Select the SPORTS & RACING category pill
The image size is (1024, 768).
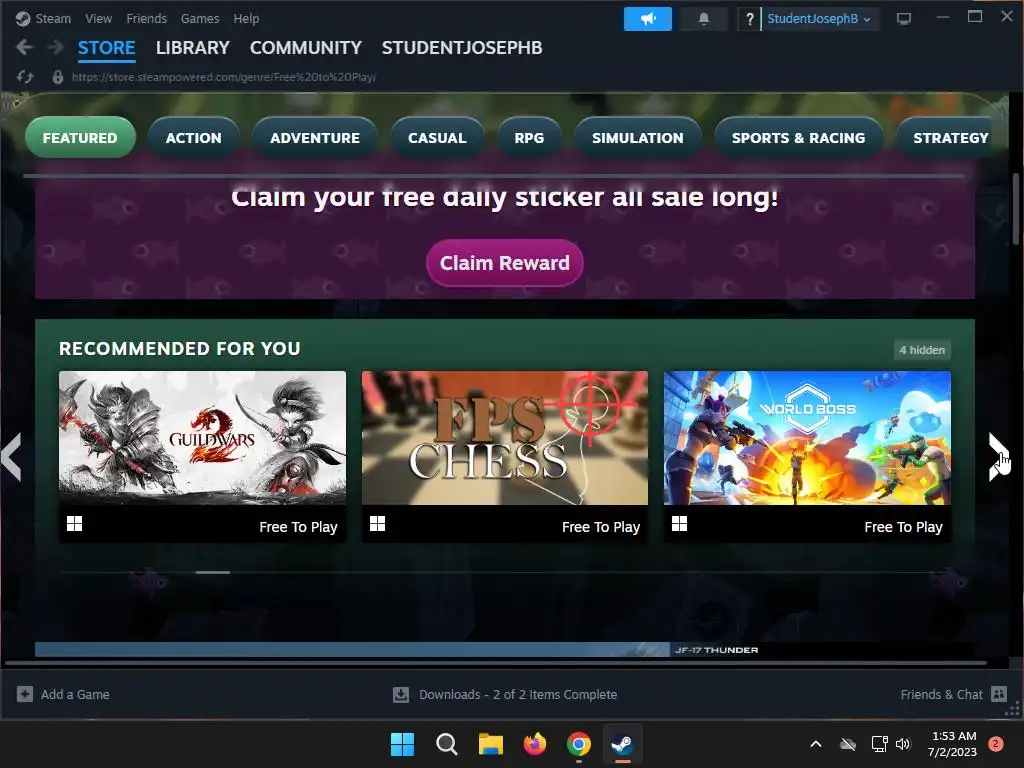coord(798,137)
